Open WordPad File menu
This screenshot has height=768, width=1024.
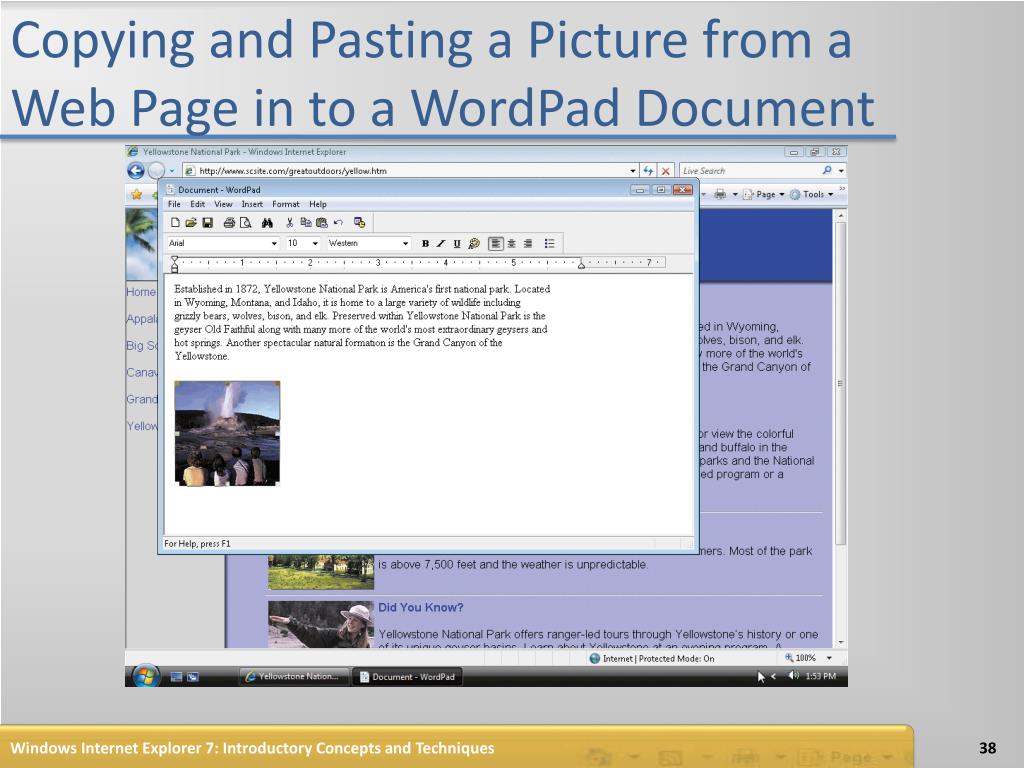point(174,204)
